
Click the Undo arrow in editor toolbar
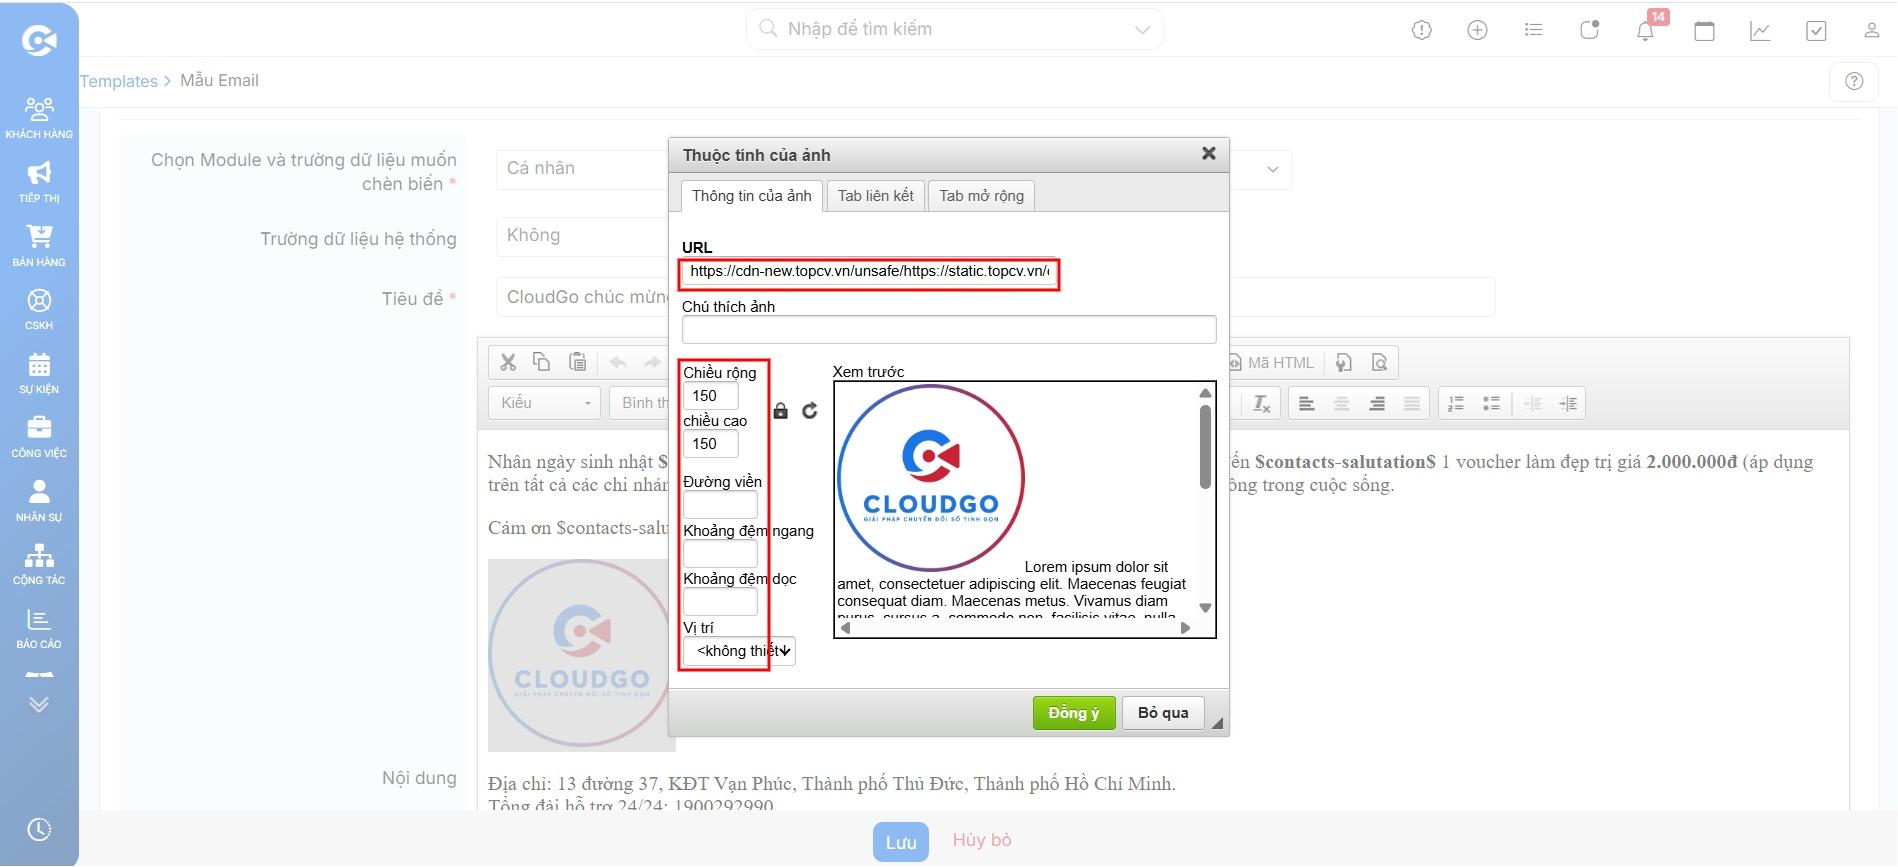tap(618, 362)
